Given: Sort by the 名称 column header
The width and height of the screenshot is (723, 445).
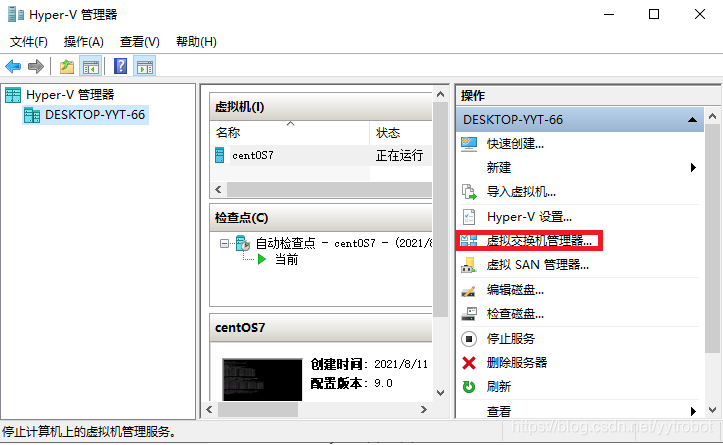Looking at the screenshot, I should coord(290,133).
